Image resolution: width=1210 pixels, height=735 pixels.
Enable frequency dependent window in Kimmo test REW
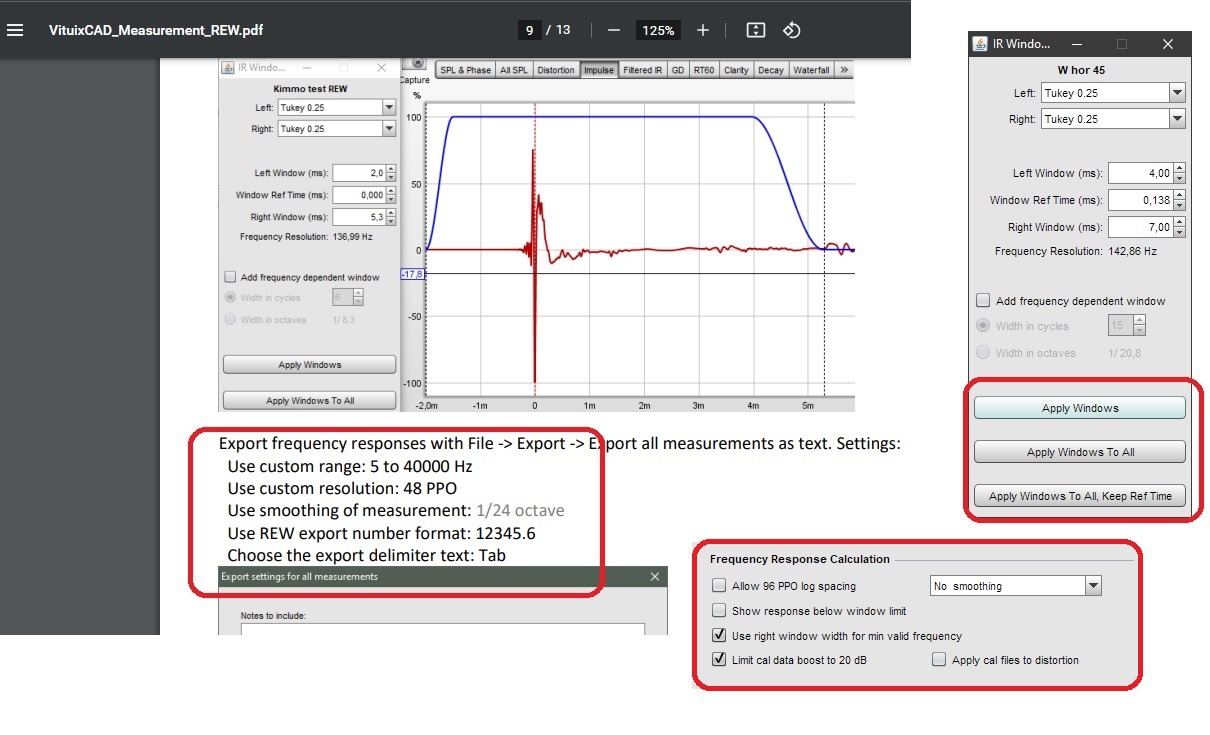(231, 277)
